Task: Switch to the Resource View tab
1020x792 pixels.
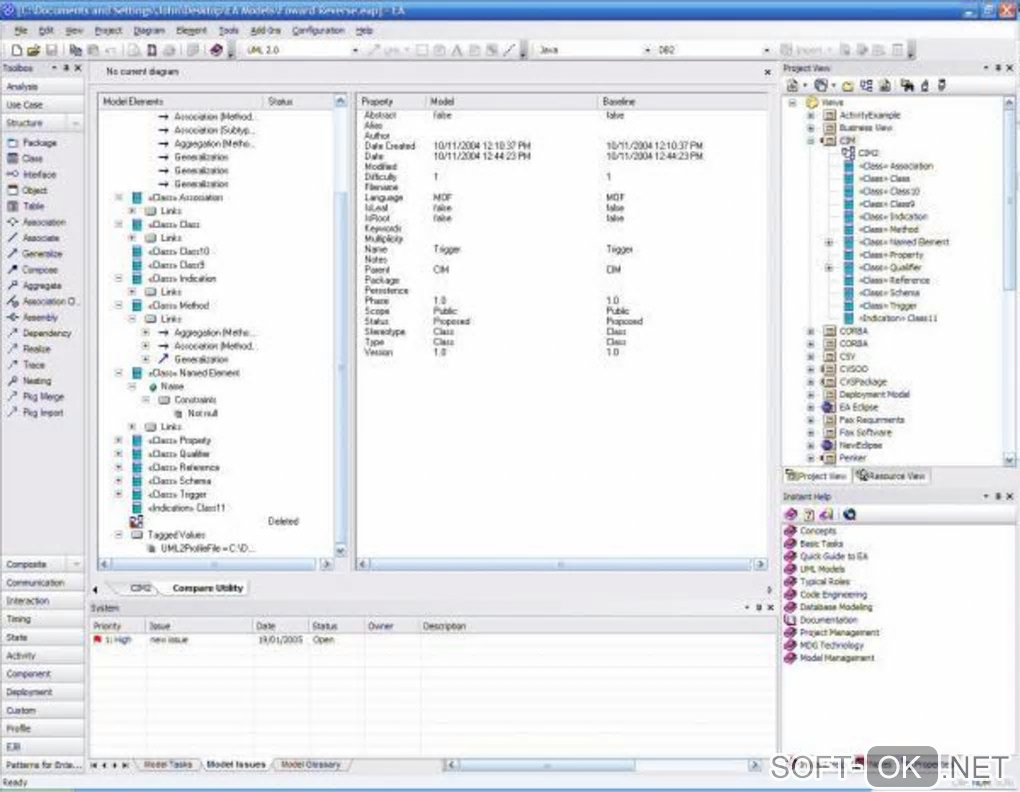Action: [x=891, y=476]
